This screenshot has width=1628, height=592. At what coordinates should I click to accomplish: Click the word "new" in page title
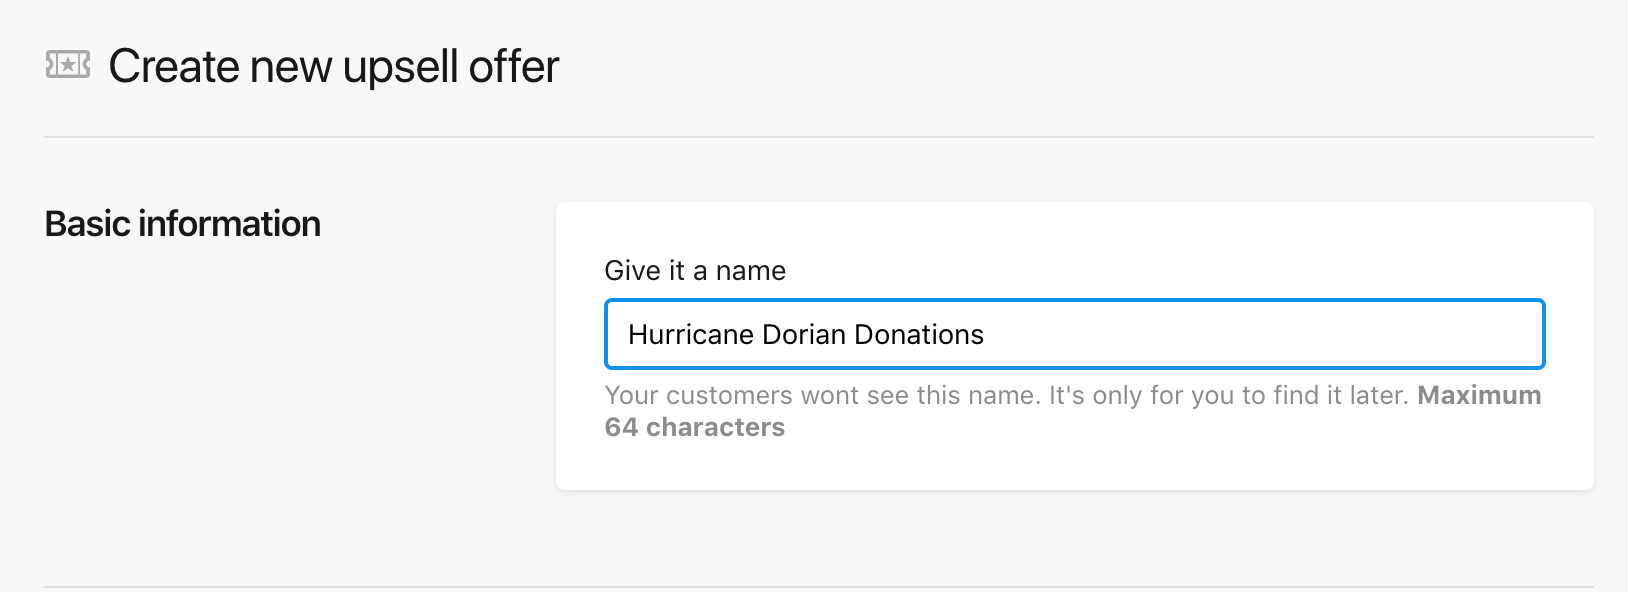[x=290, y=67]
